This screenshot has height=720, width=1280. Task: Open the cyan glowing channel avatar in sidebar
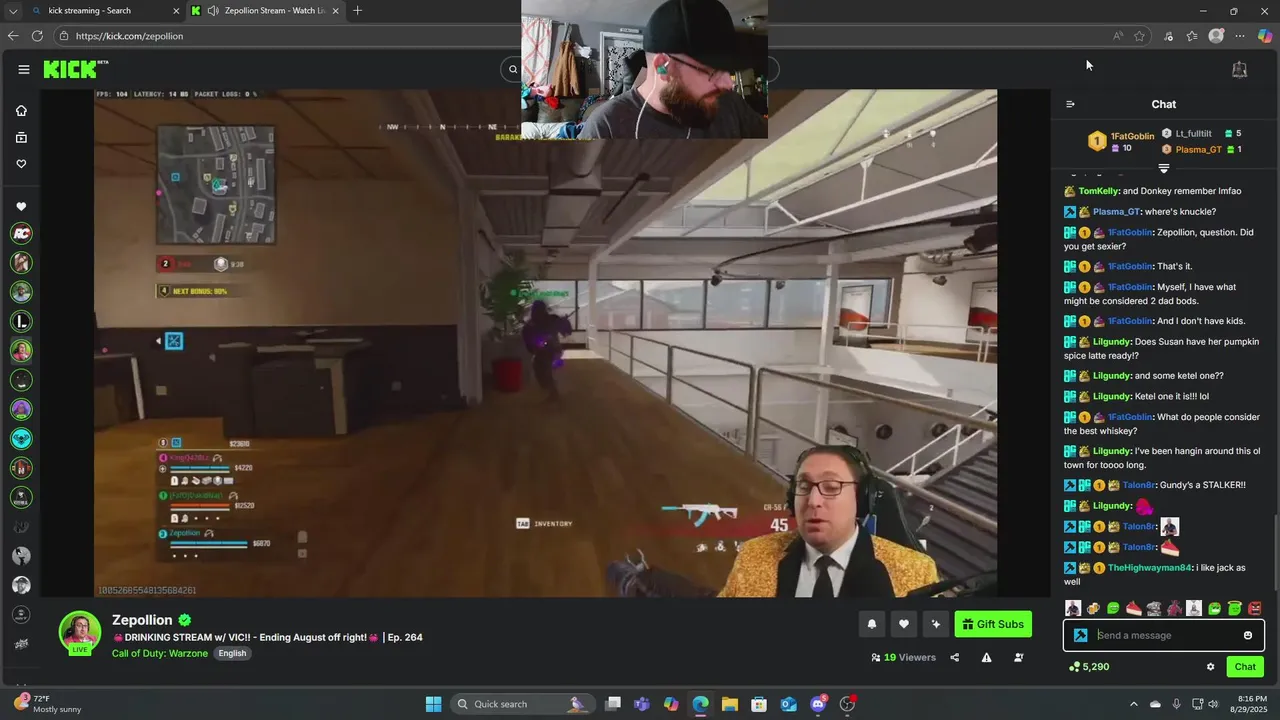tap(21, 438)
